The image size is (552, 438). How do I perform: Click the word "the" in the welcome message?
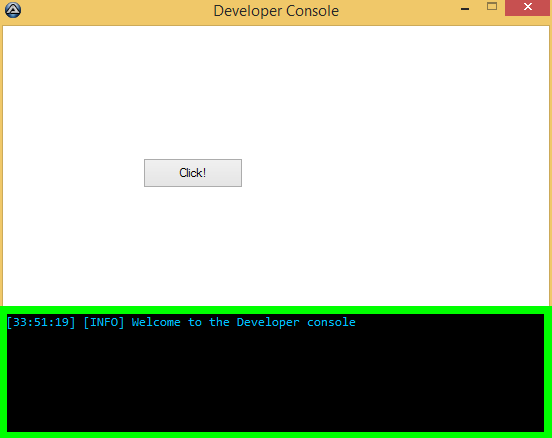(219, 323)
